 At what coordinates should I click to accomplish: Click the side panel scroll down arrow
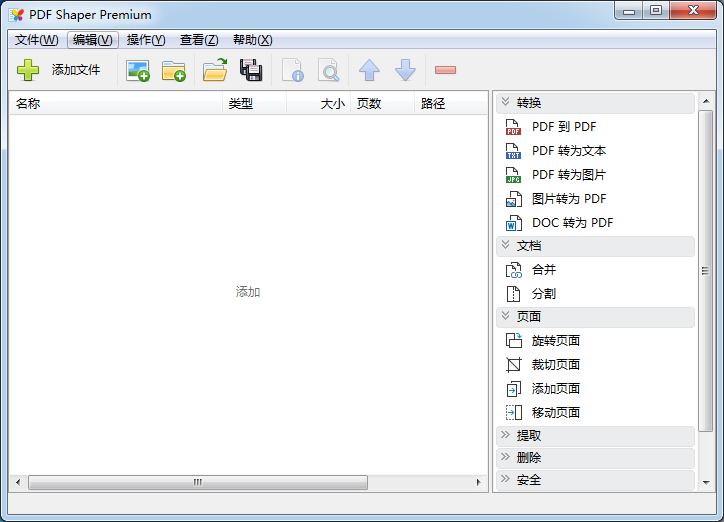[706, 483]
